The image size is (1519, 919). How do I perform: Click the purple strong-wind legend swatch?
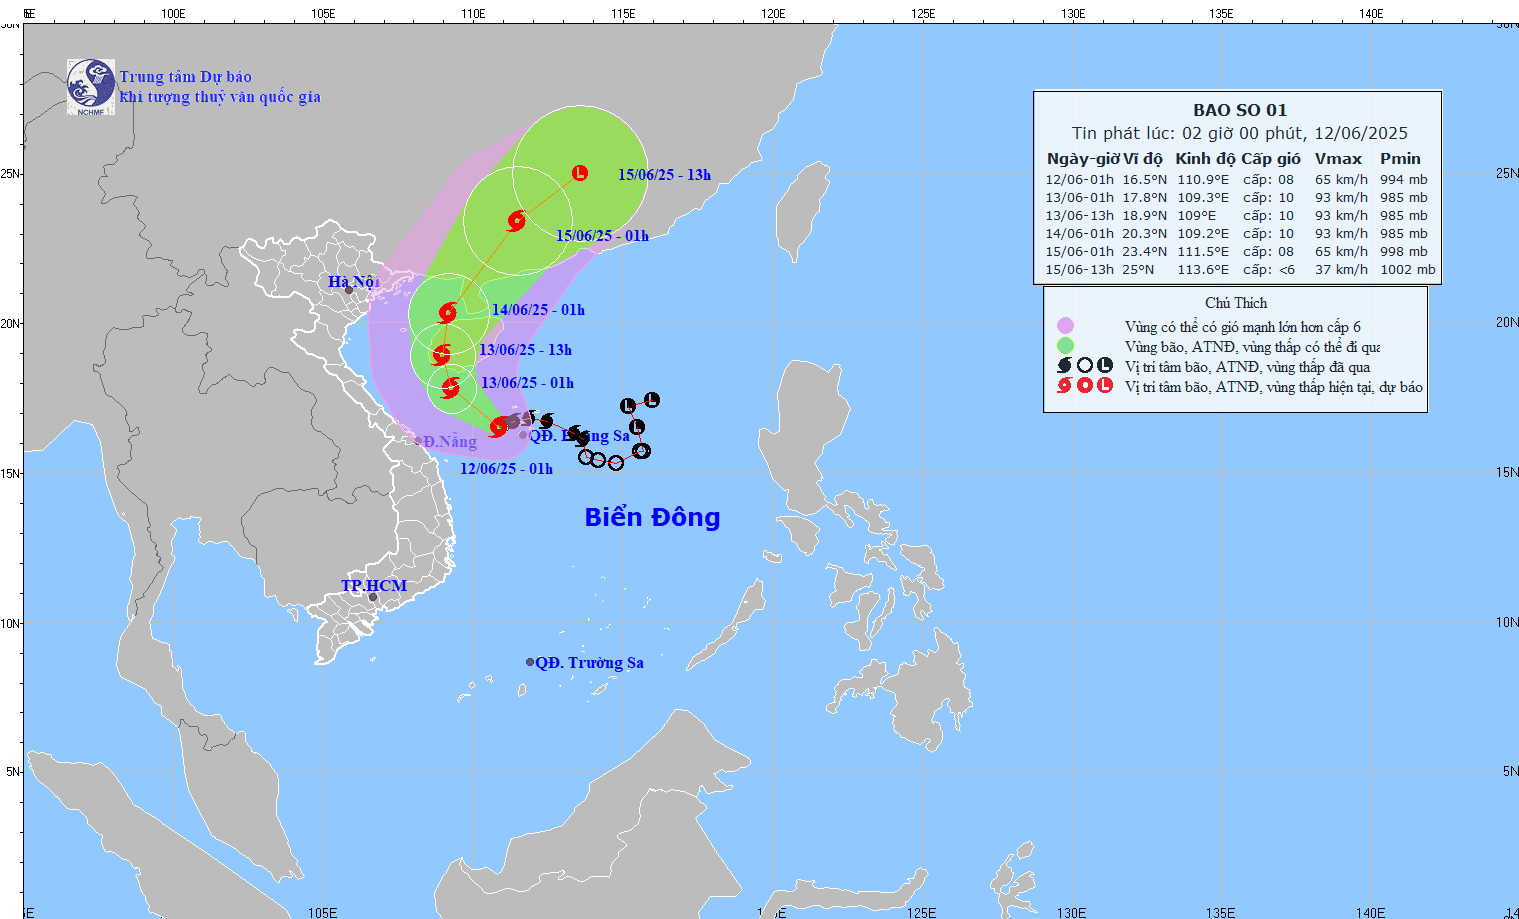[x=1065, y=326]
